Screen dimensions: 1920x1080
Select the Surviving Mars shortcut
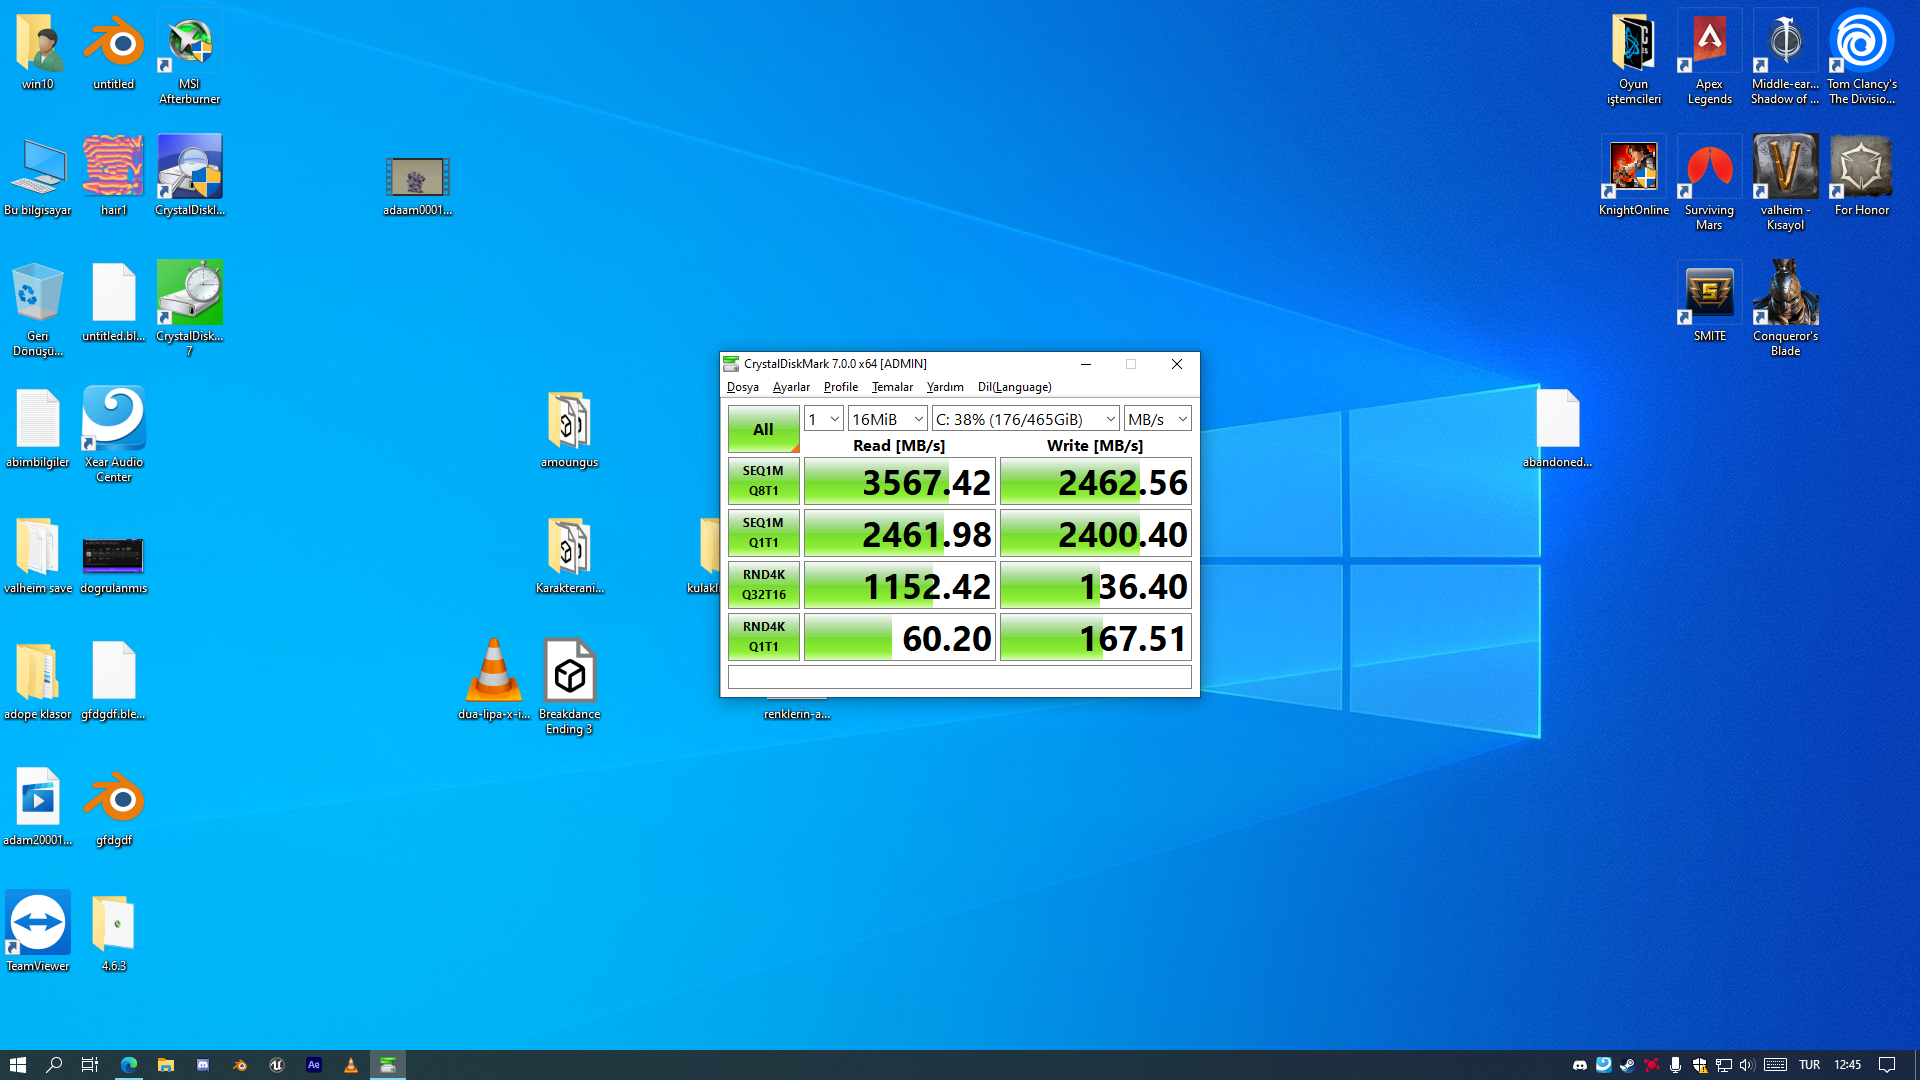coord(1710,184)
